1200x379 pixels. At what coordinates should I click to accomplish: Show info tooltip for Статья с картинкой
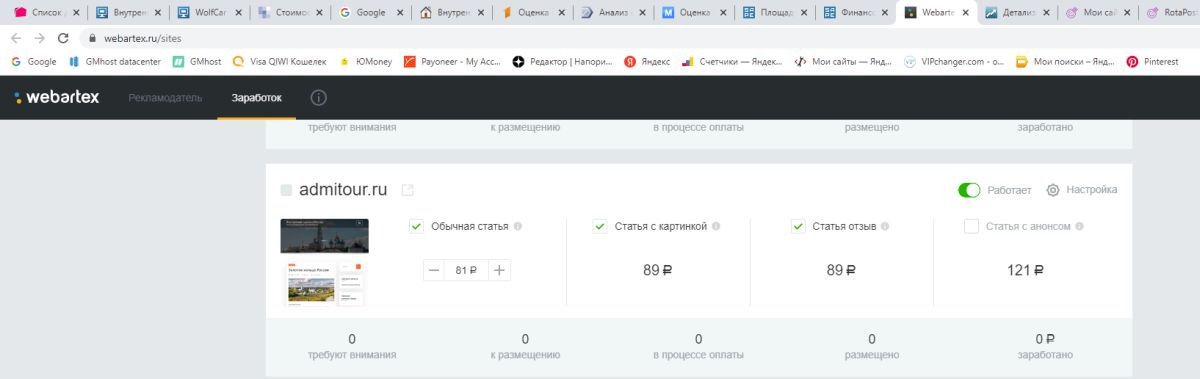[716, 227]
